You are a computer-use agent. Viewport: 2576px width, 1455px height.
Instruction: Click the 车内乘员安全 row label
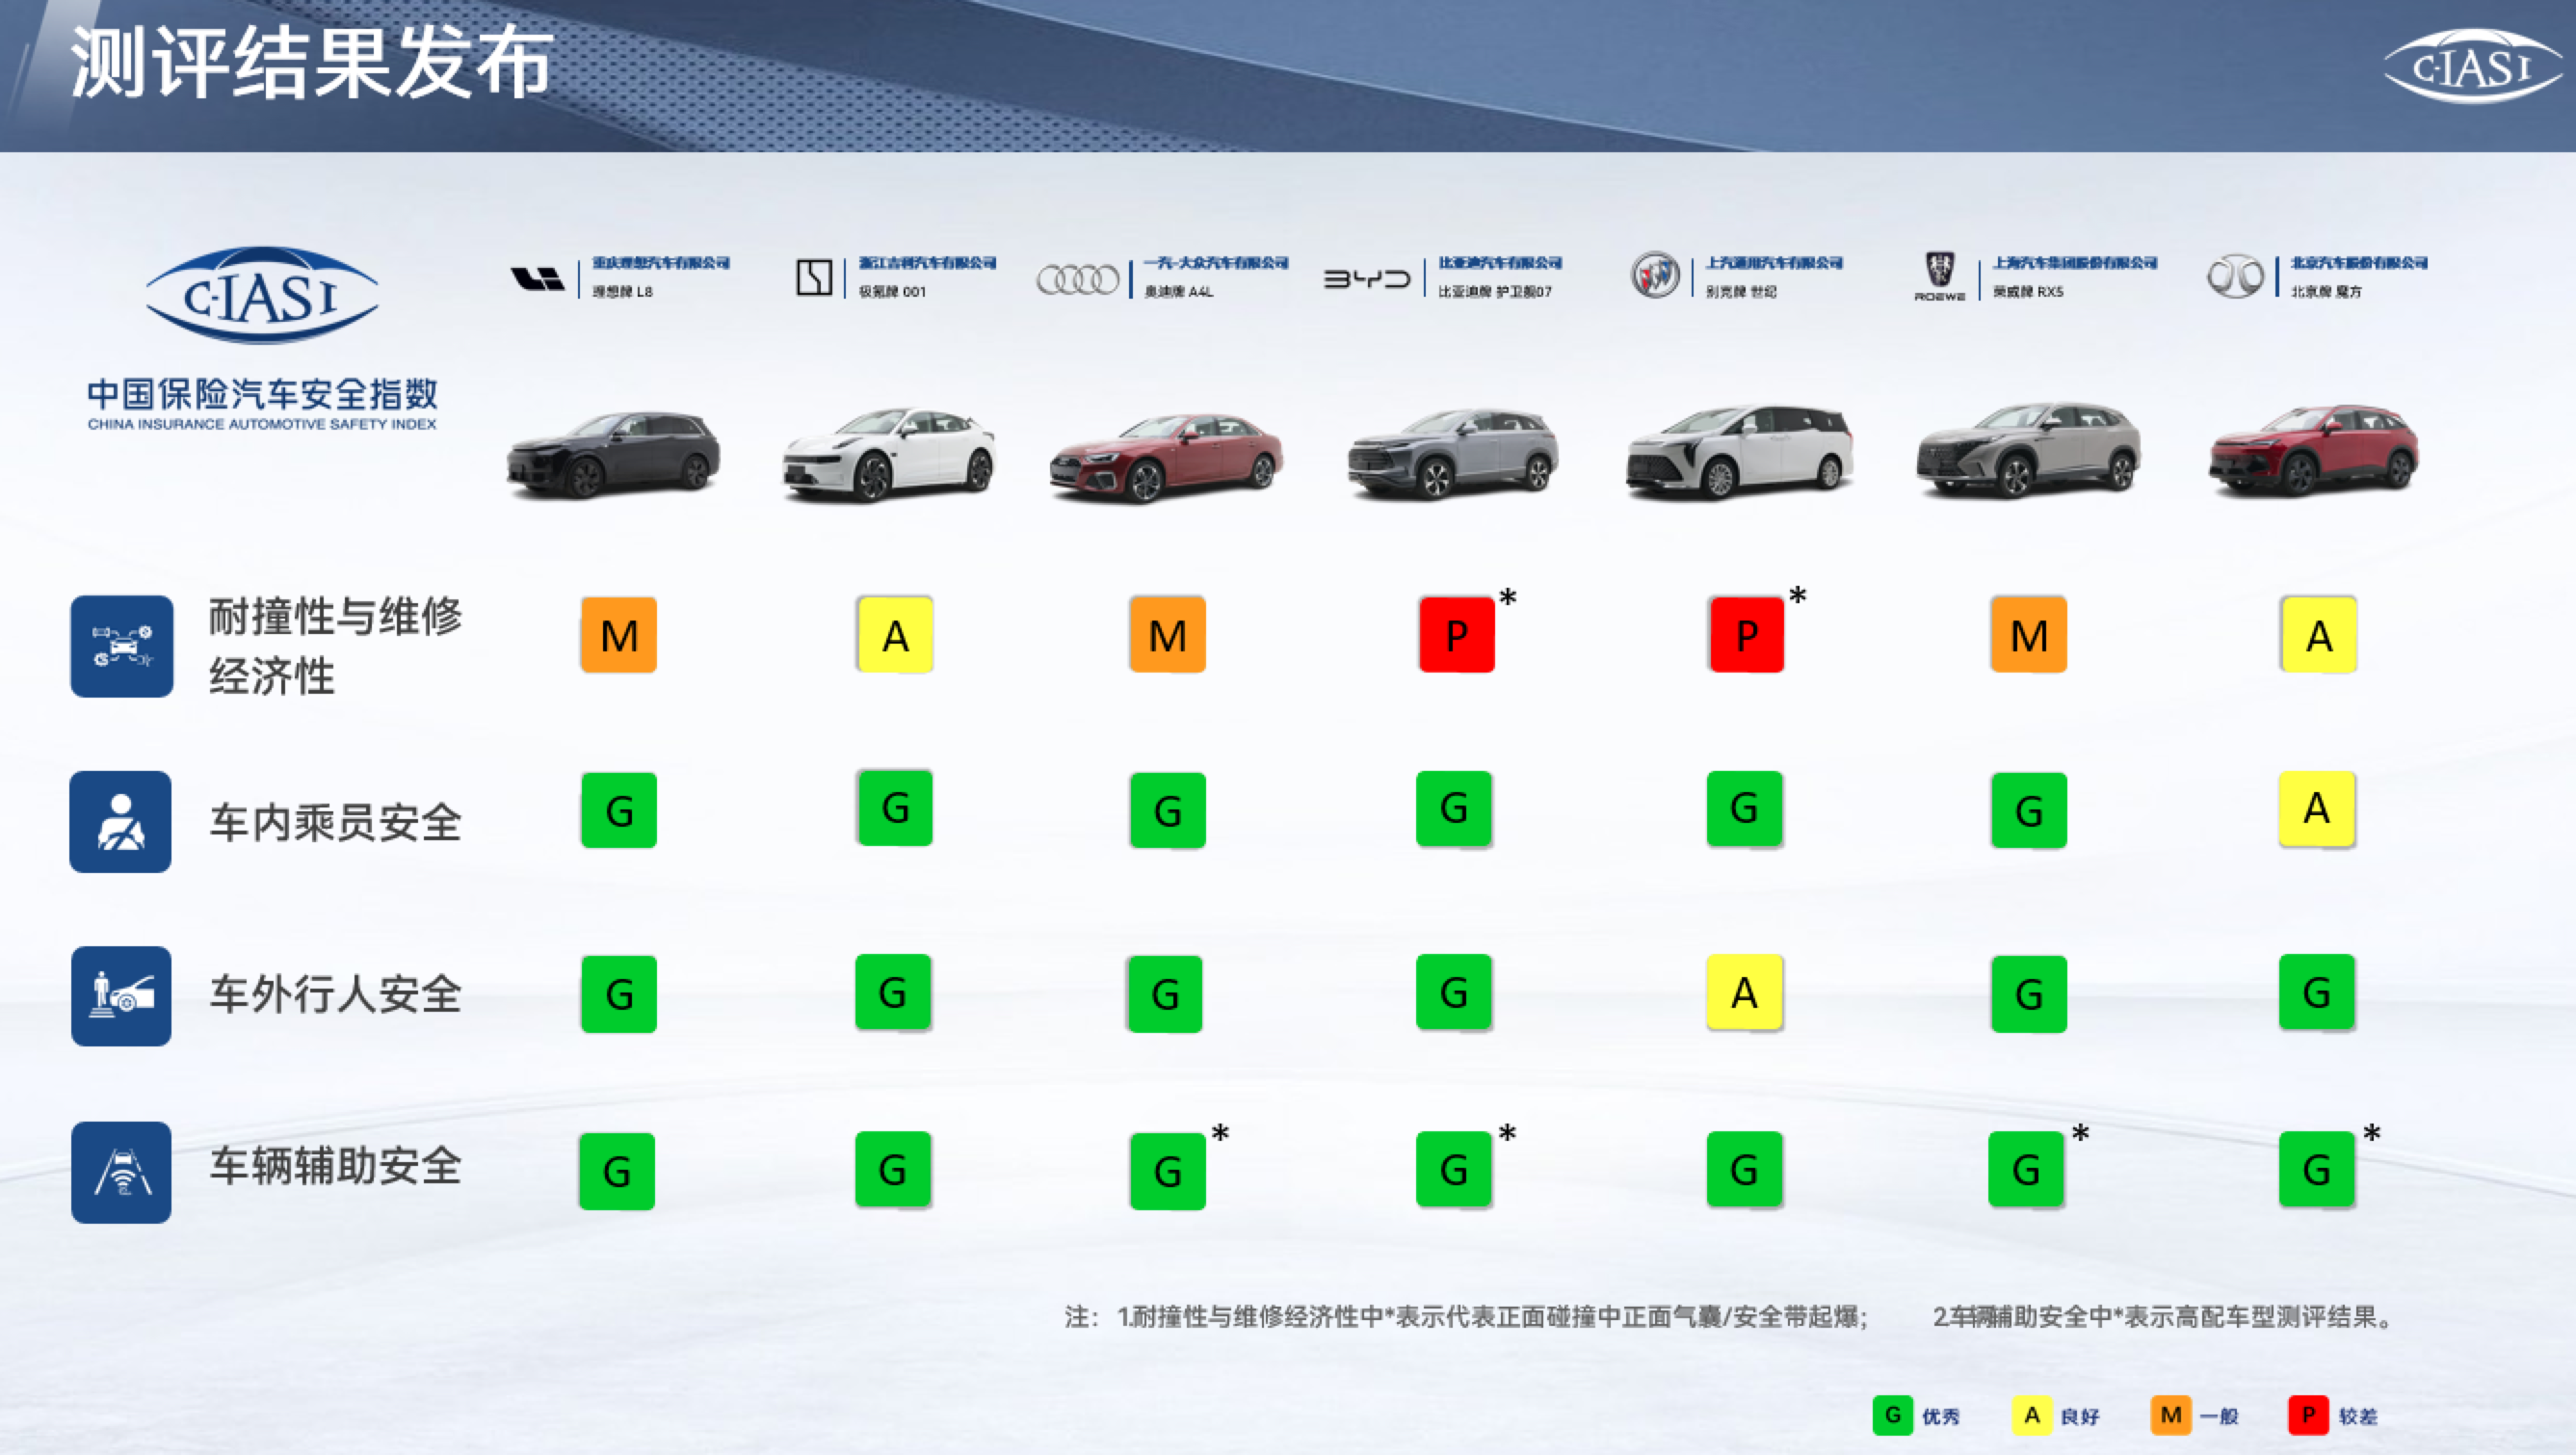(x=335, y=823)
